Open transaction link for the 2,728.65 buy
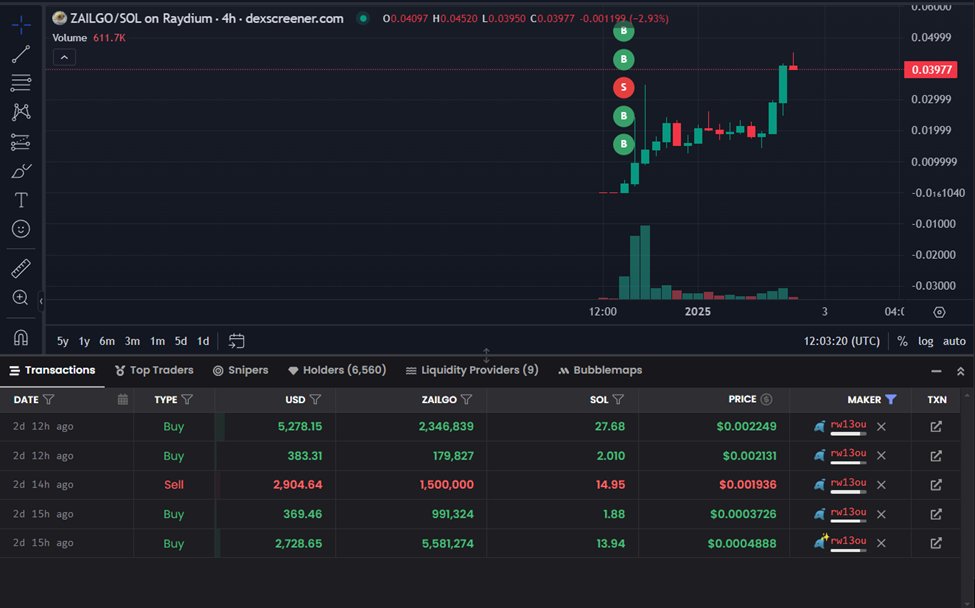 [936, 543]
